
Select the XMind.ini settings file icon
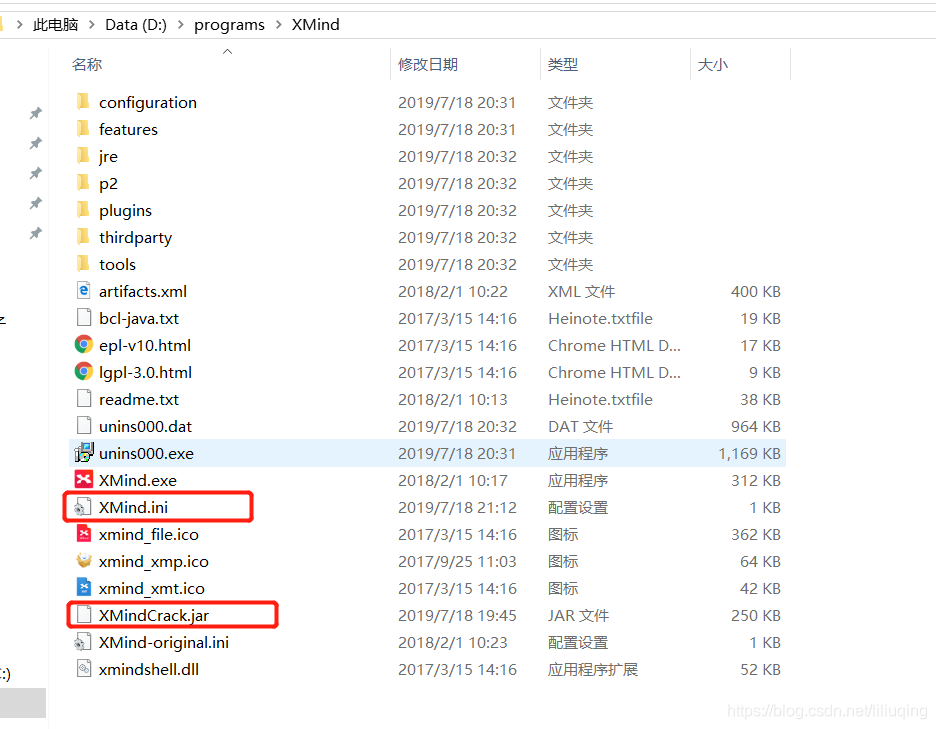(82, 507)
